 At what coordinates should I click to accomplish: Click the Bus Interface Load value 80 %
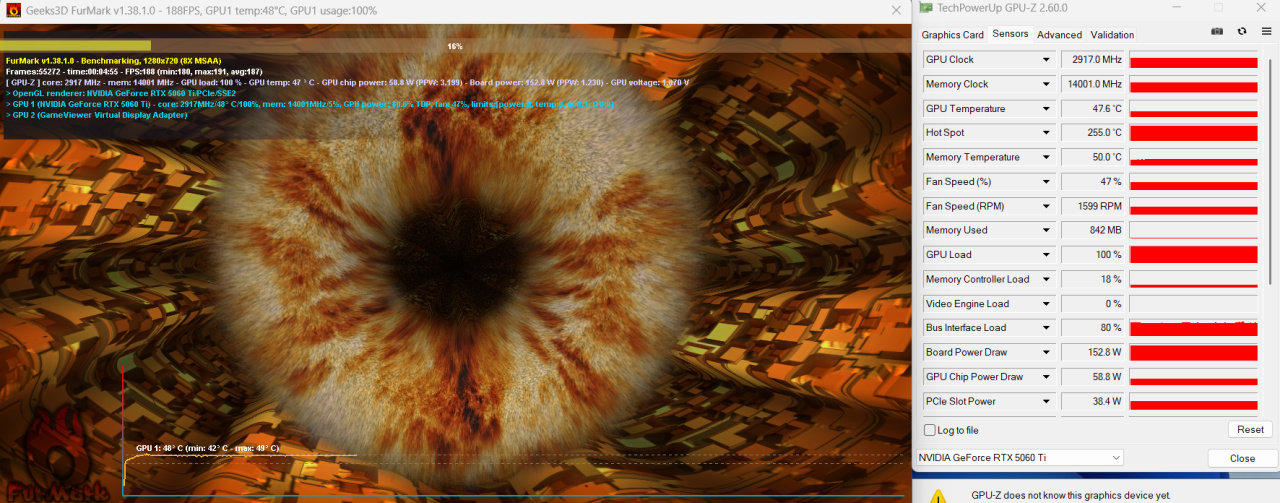point(1092,328)
